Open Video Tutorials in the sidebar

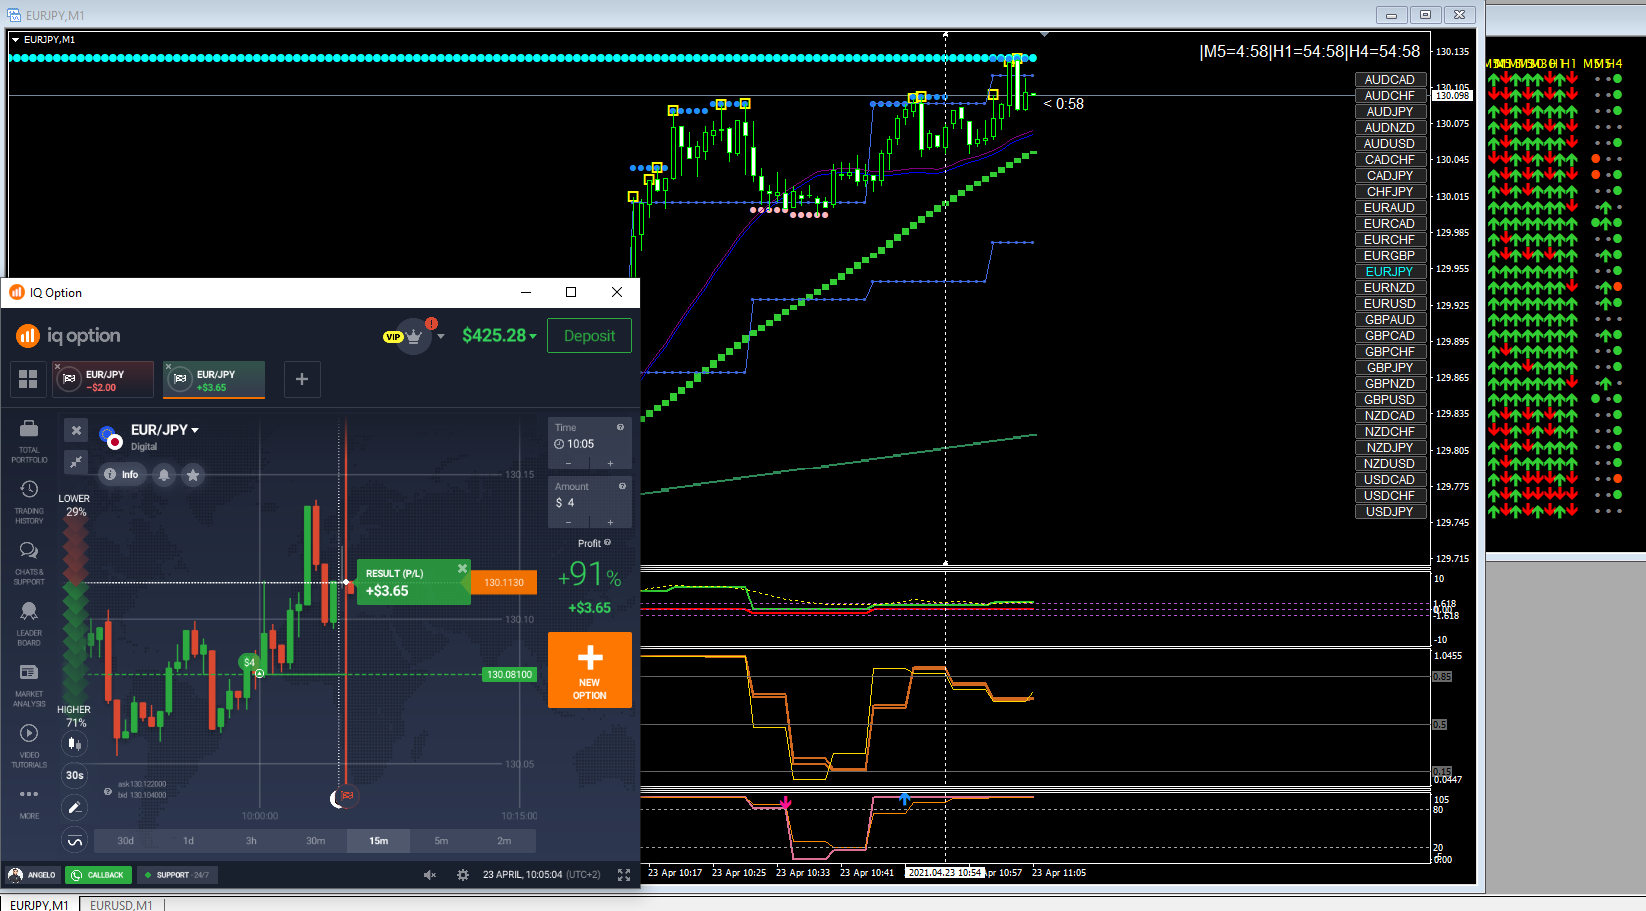click(x=29, y=746)
